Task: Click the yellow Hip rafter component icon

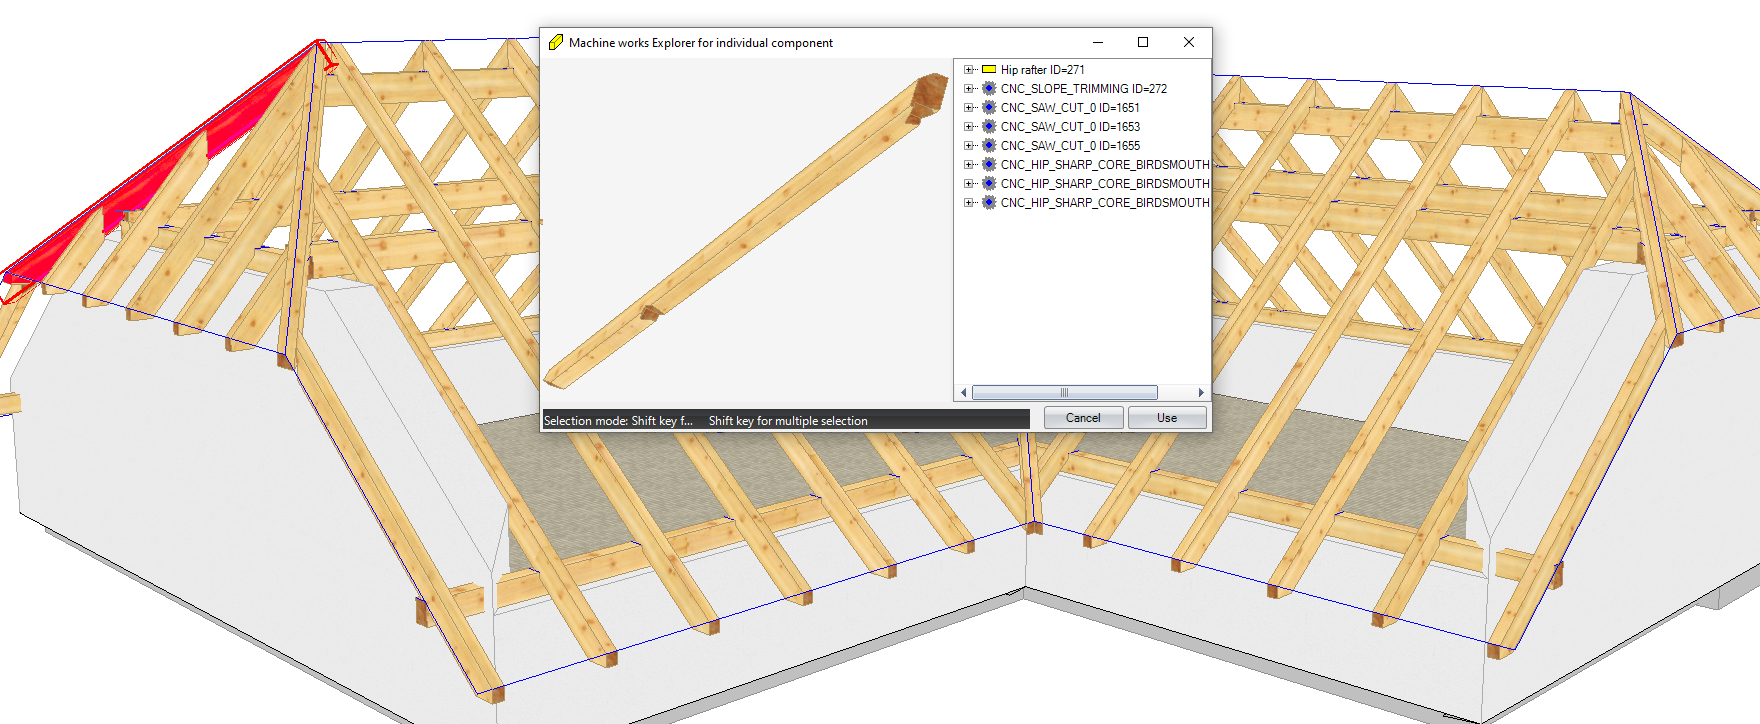Action: coord(989,70)
